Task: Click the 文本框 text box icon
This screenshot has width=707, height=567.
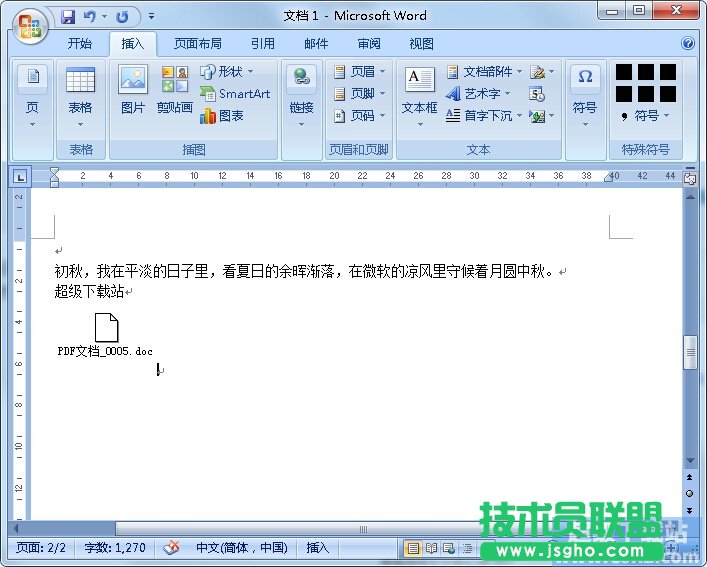Action: coord(419,88)
